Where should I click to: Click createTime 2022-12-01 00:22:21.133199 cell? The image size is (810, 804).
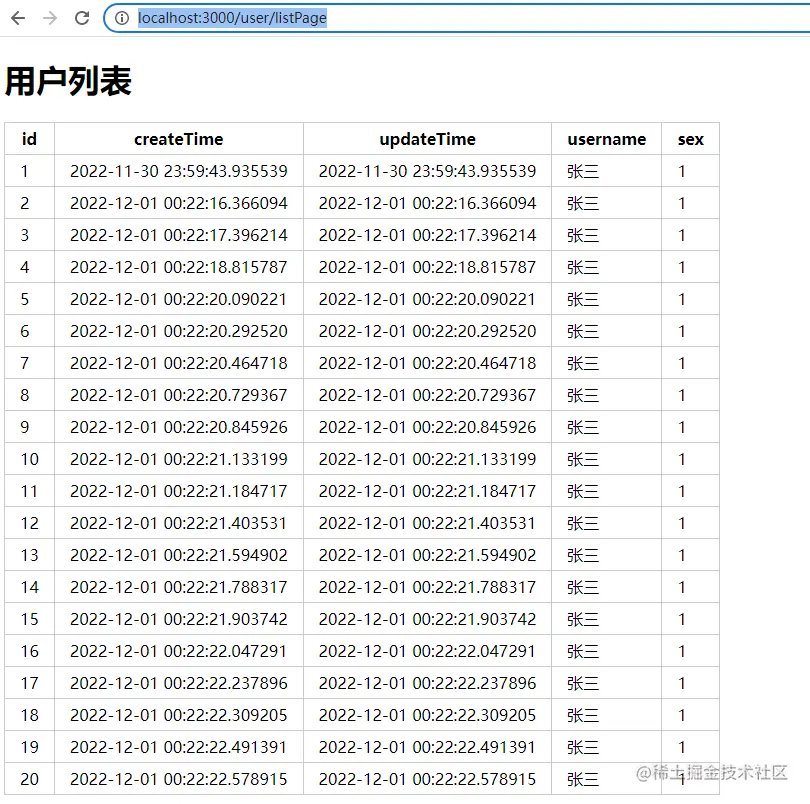click(x=179, y=459)
